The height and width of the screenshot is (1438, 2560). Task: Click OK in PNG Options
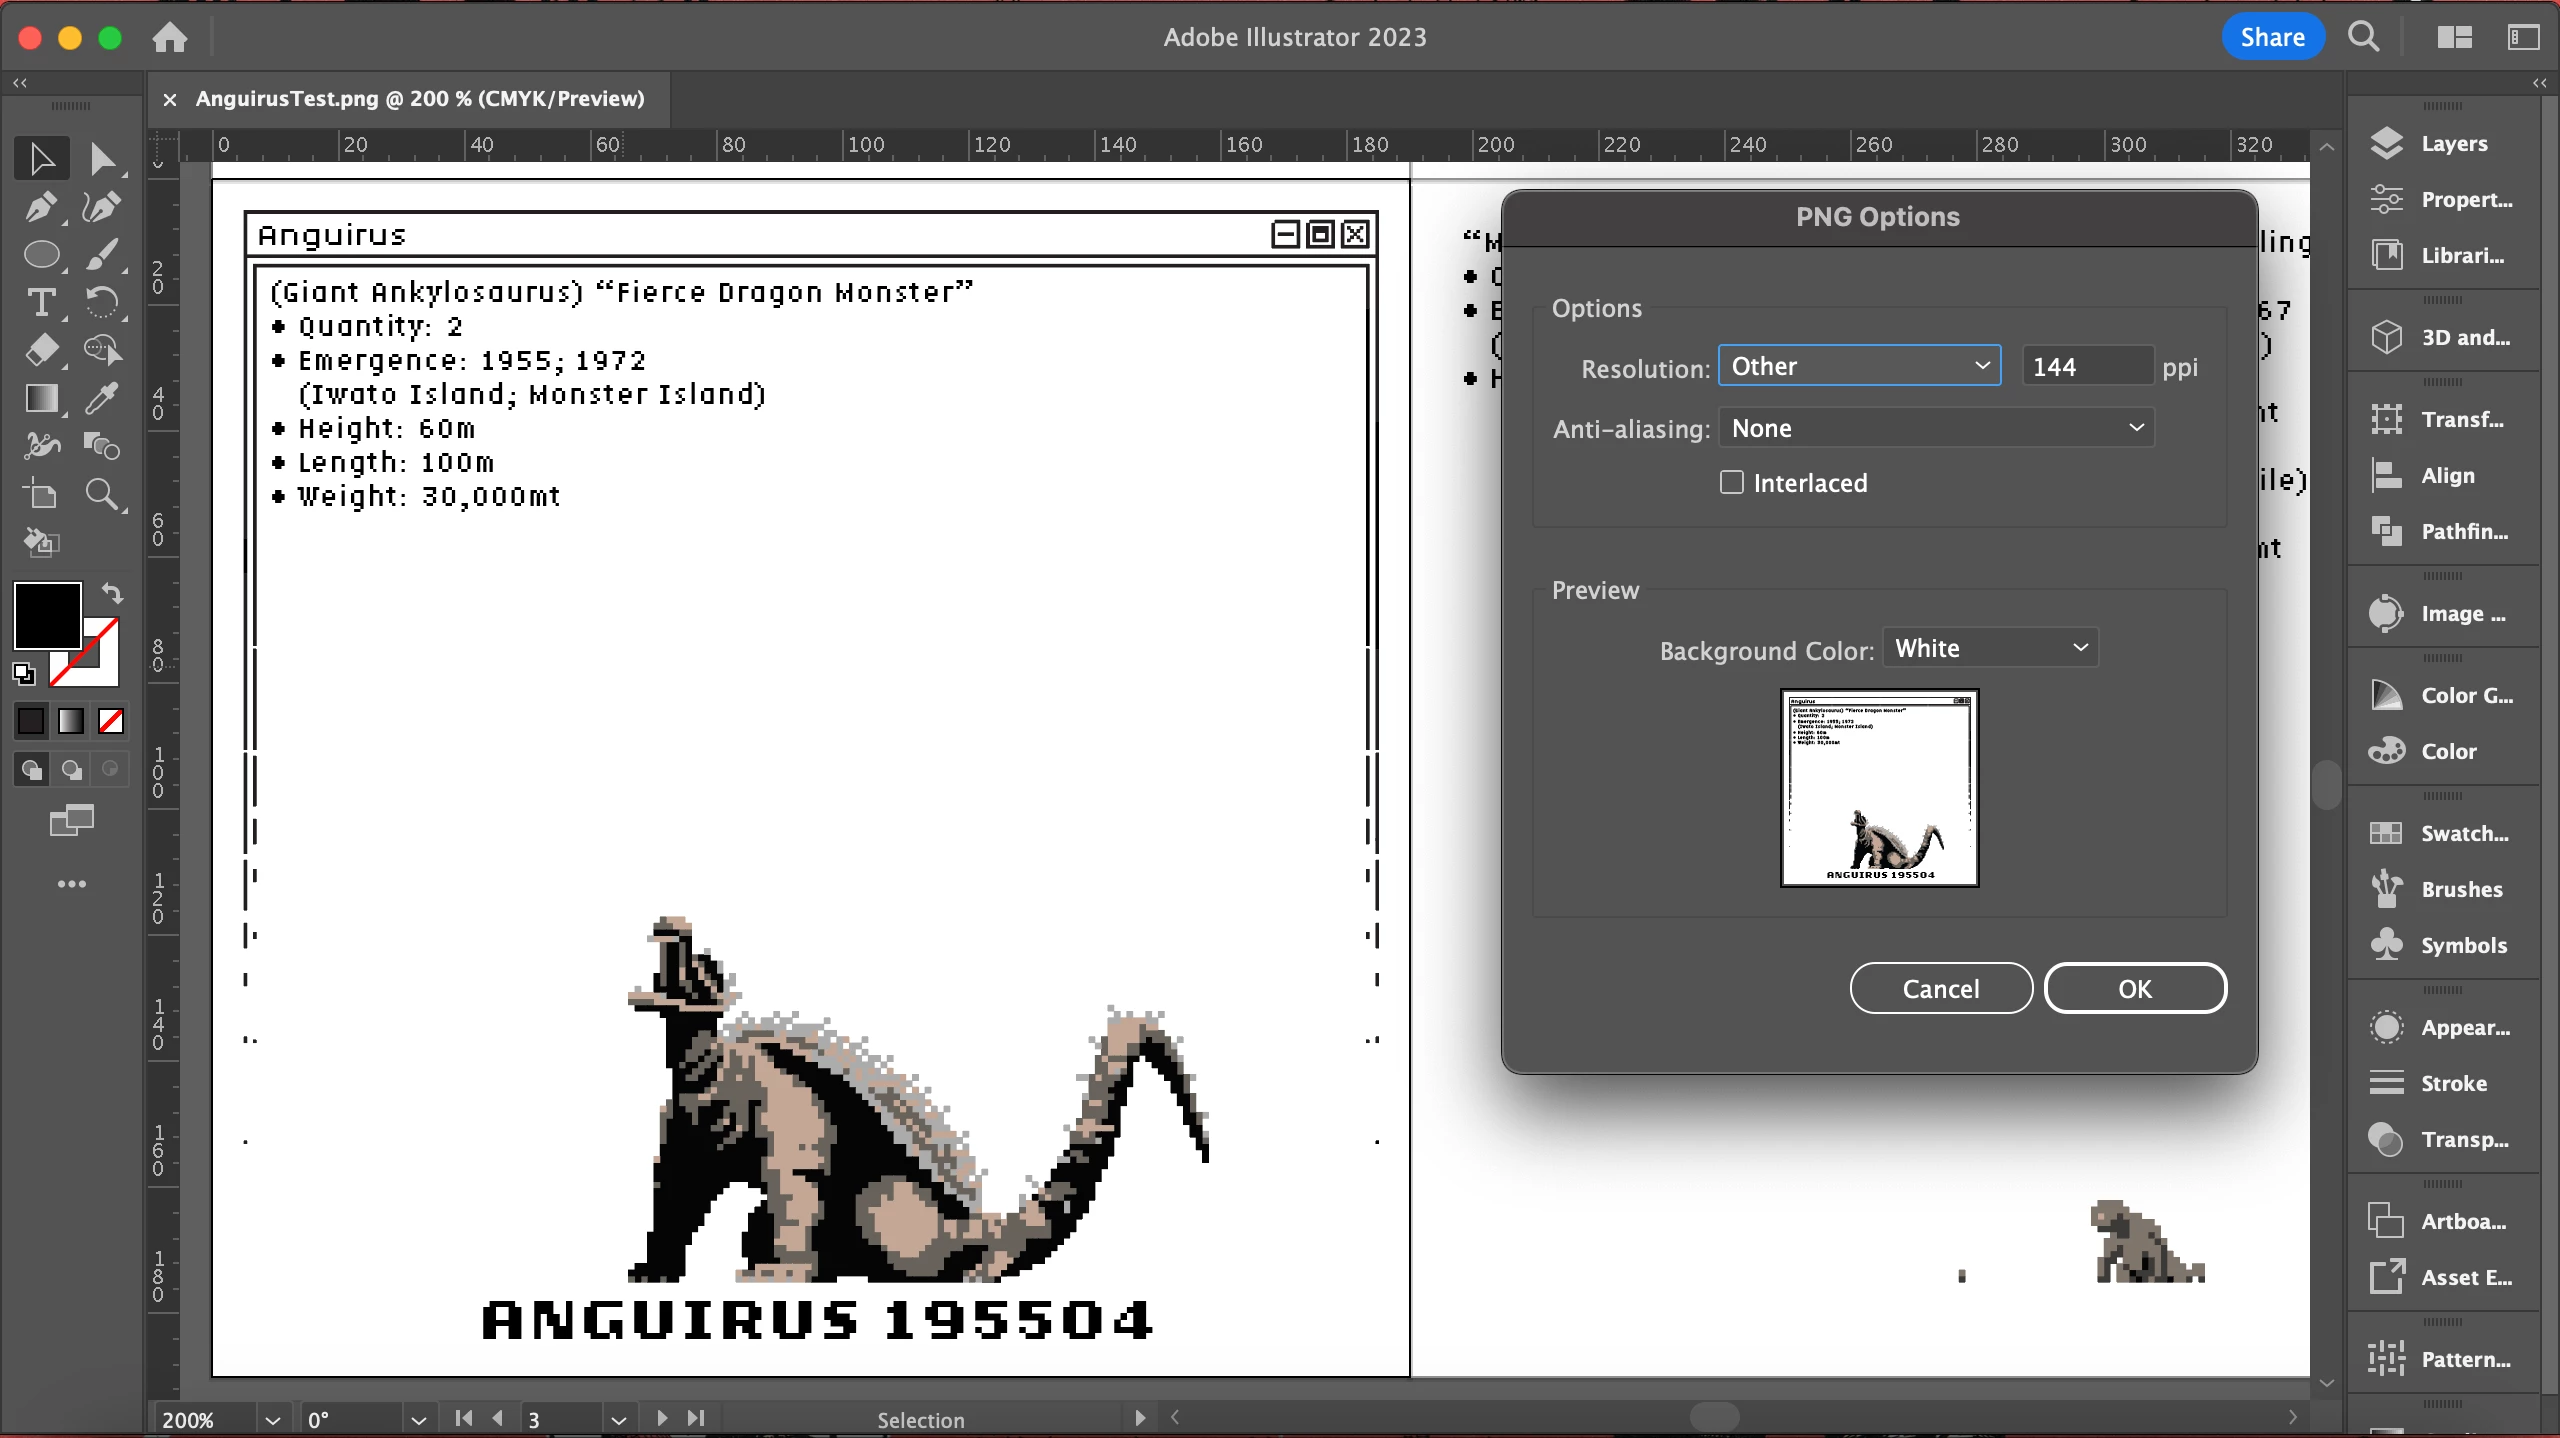(x=2134, y=988)
